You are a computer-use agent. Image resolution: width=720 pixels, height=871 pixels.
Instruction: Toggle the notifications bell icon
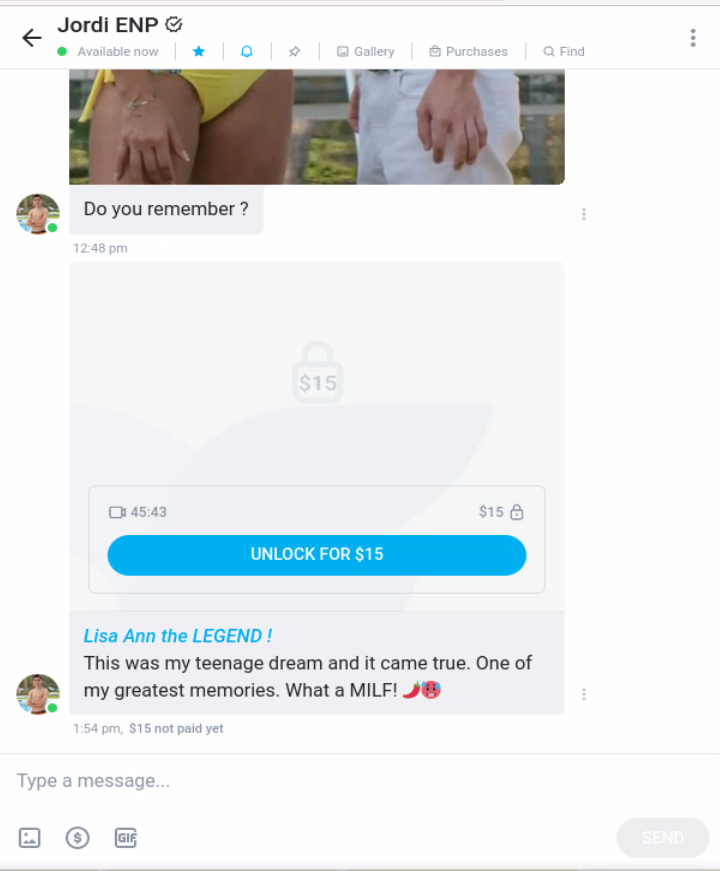(247, 52)
